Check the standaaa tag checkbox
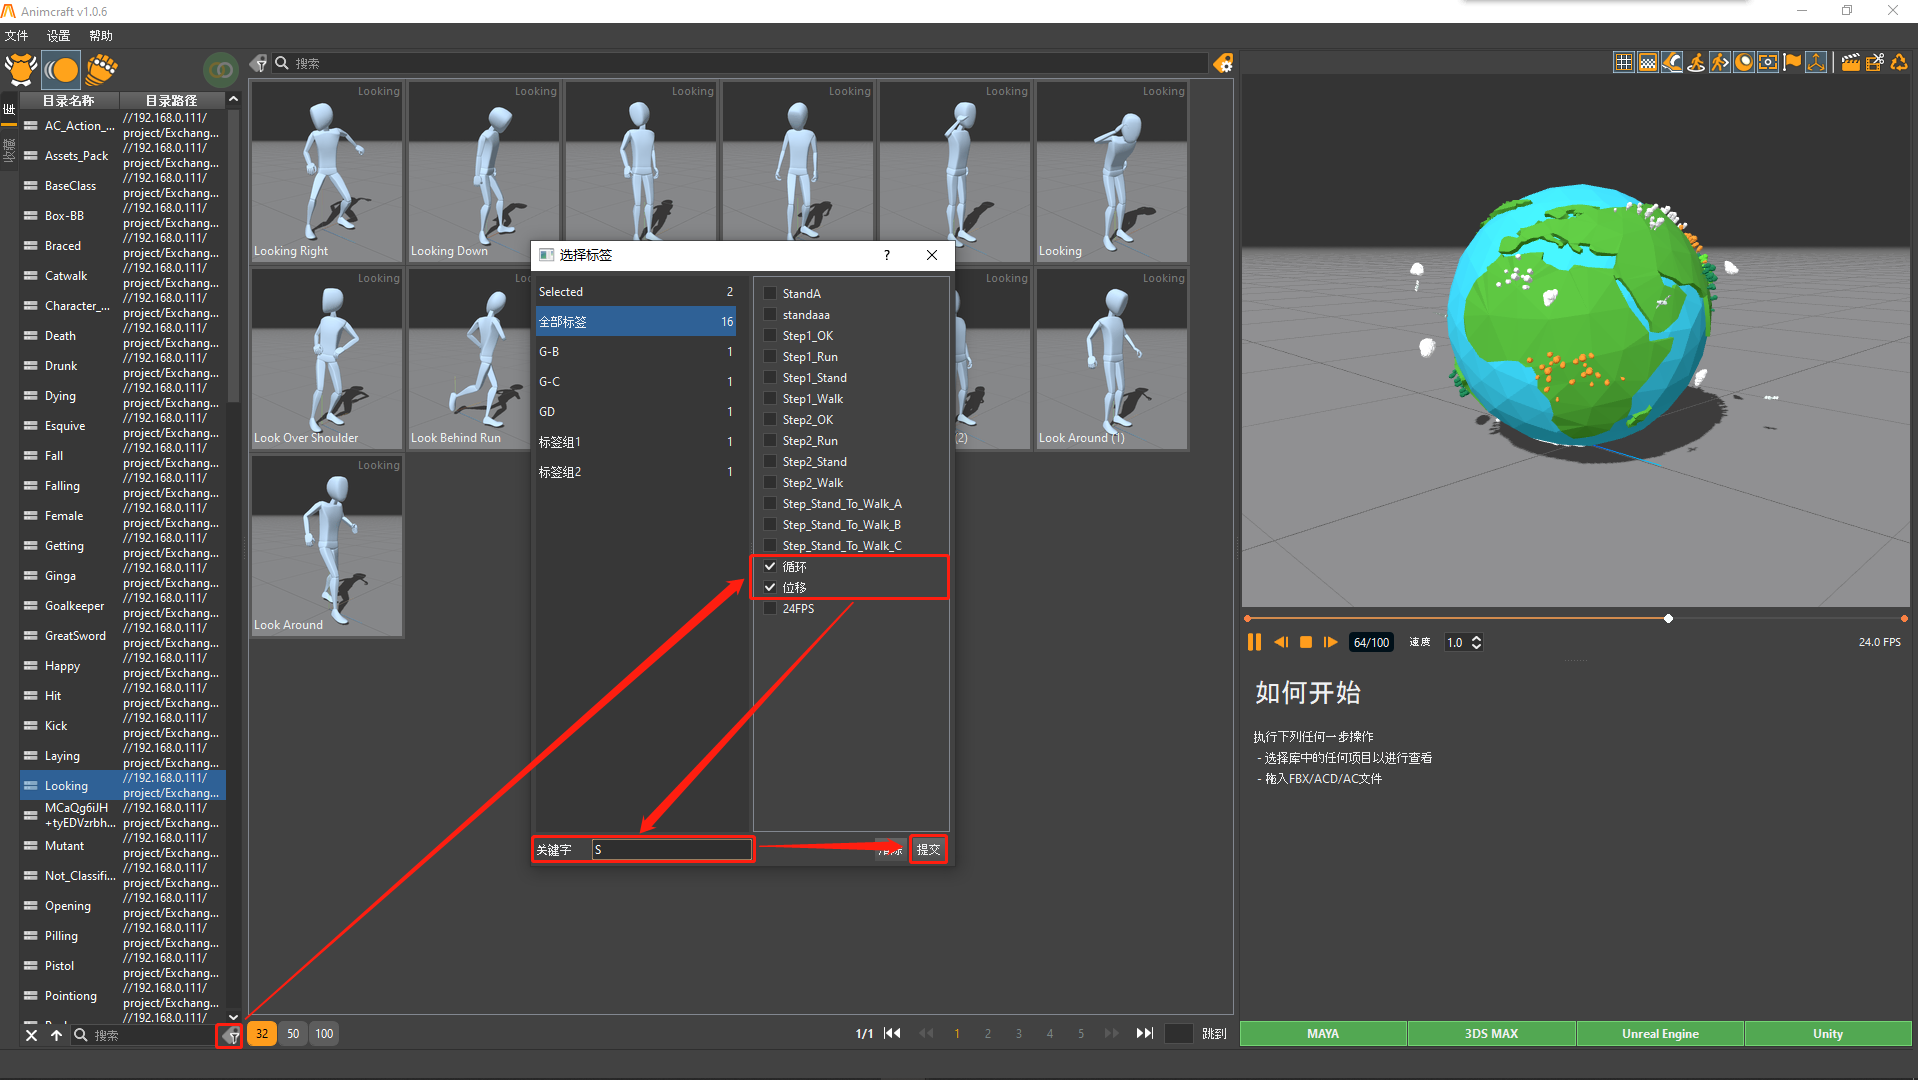This screenshot has height=1088, width=1918. (x=770, y=314)
